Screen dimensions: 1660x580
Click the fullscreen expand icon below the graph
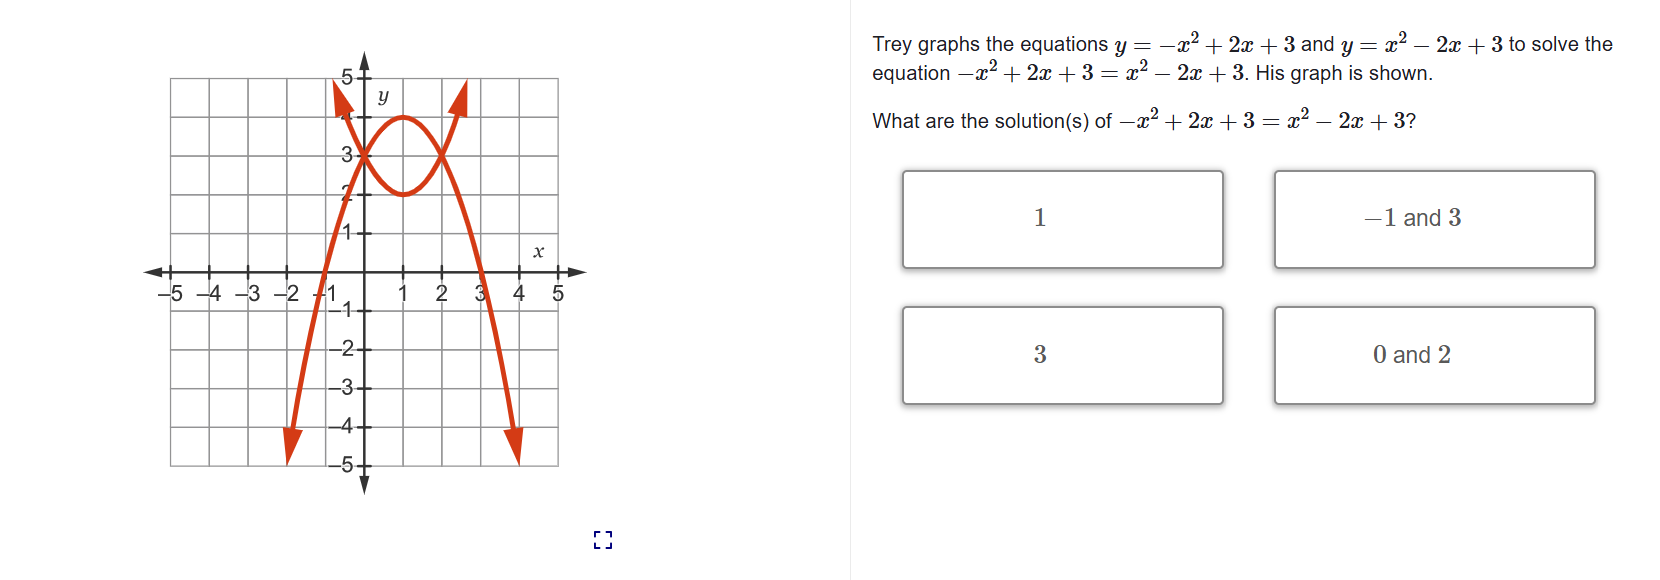[602, 540]
